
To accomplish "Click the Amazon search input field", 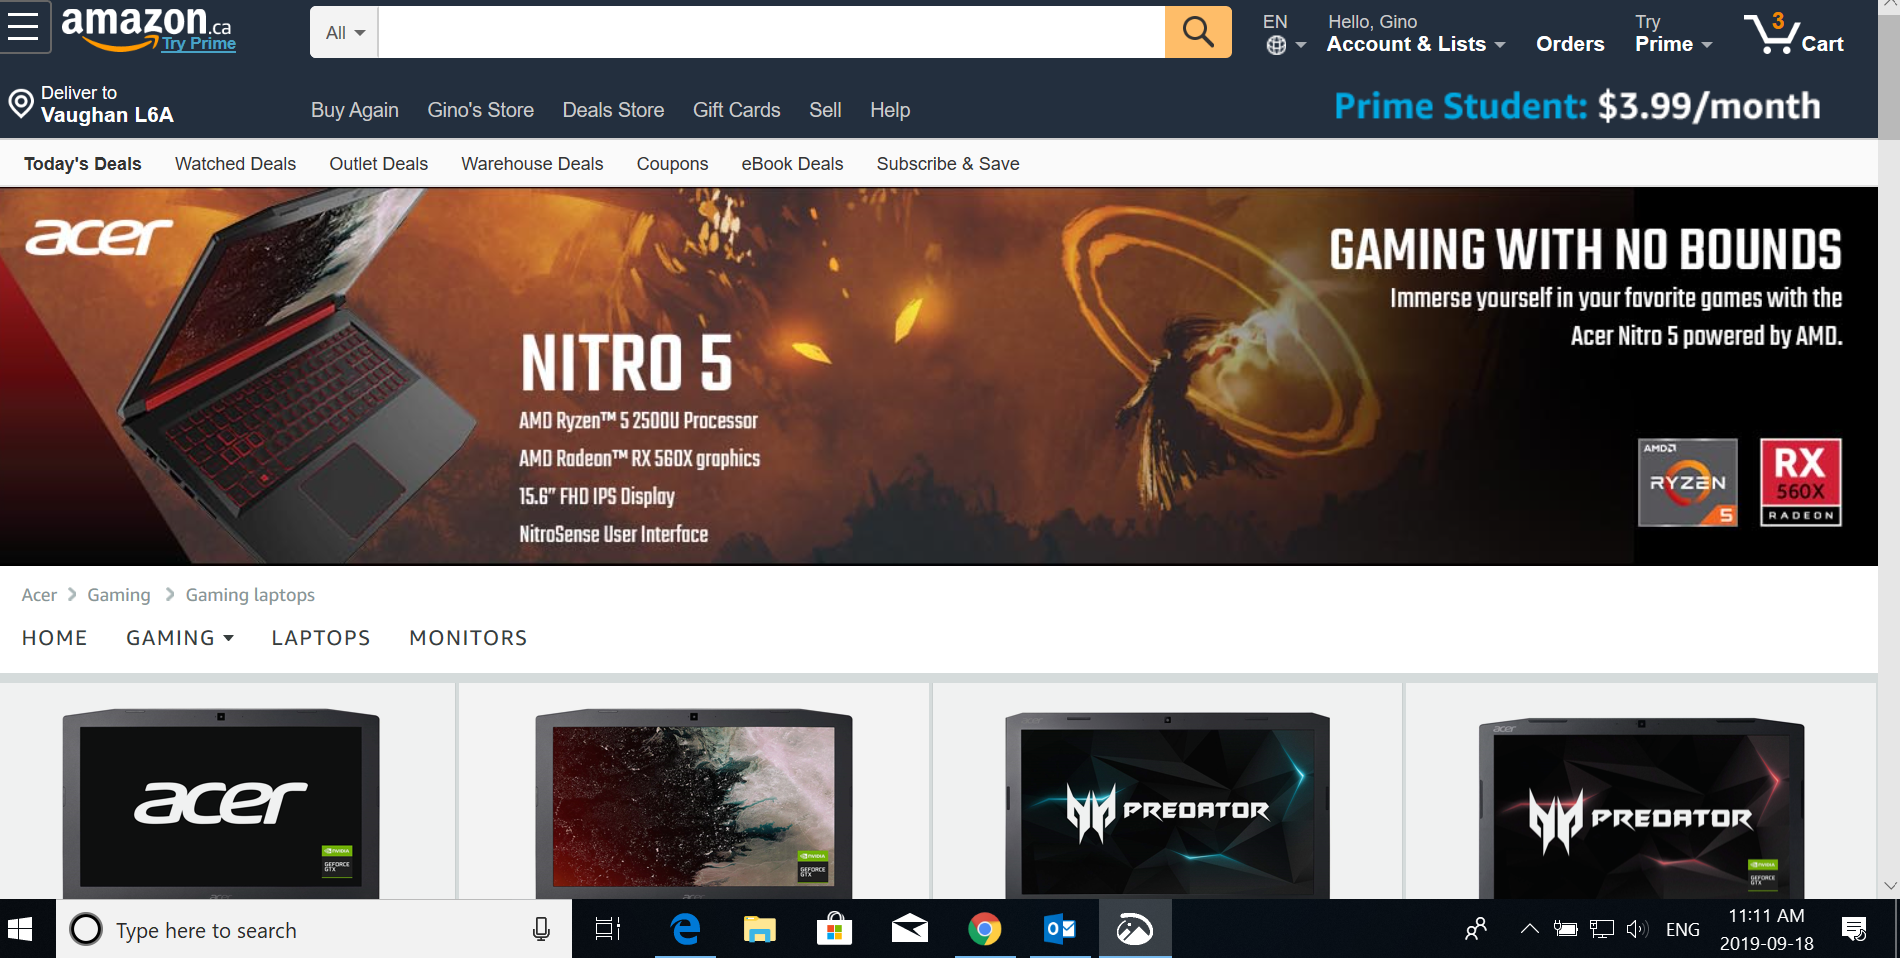I will [x=771, y=32].
